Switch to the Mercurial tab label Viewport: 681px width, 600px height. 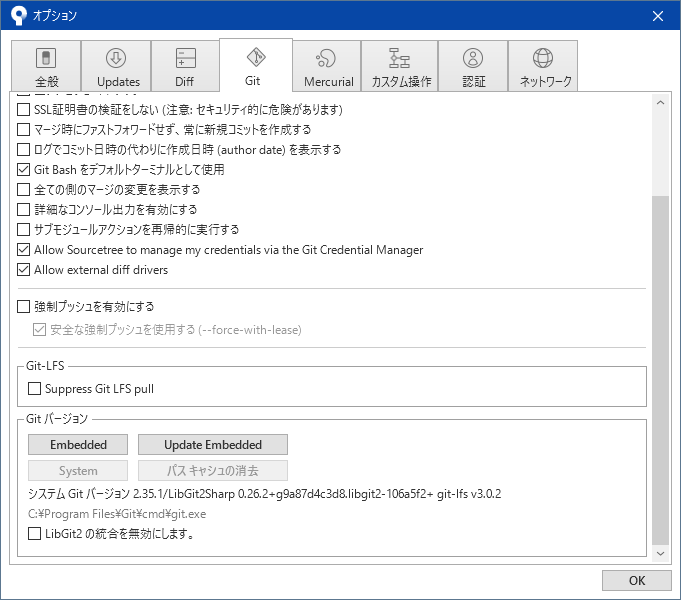click(329, 82)
